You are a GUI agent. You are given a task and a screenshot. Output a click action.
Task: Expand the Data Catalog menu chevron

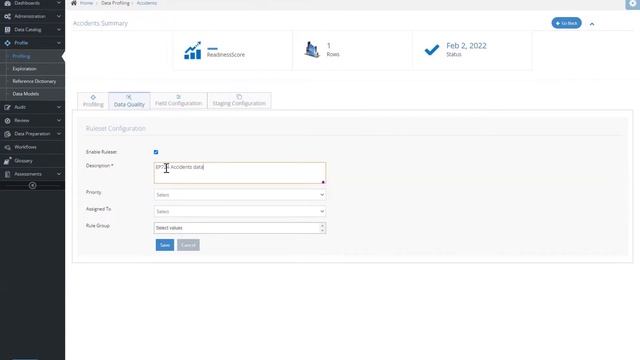[x=59, y=30]
